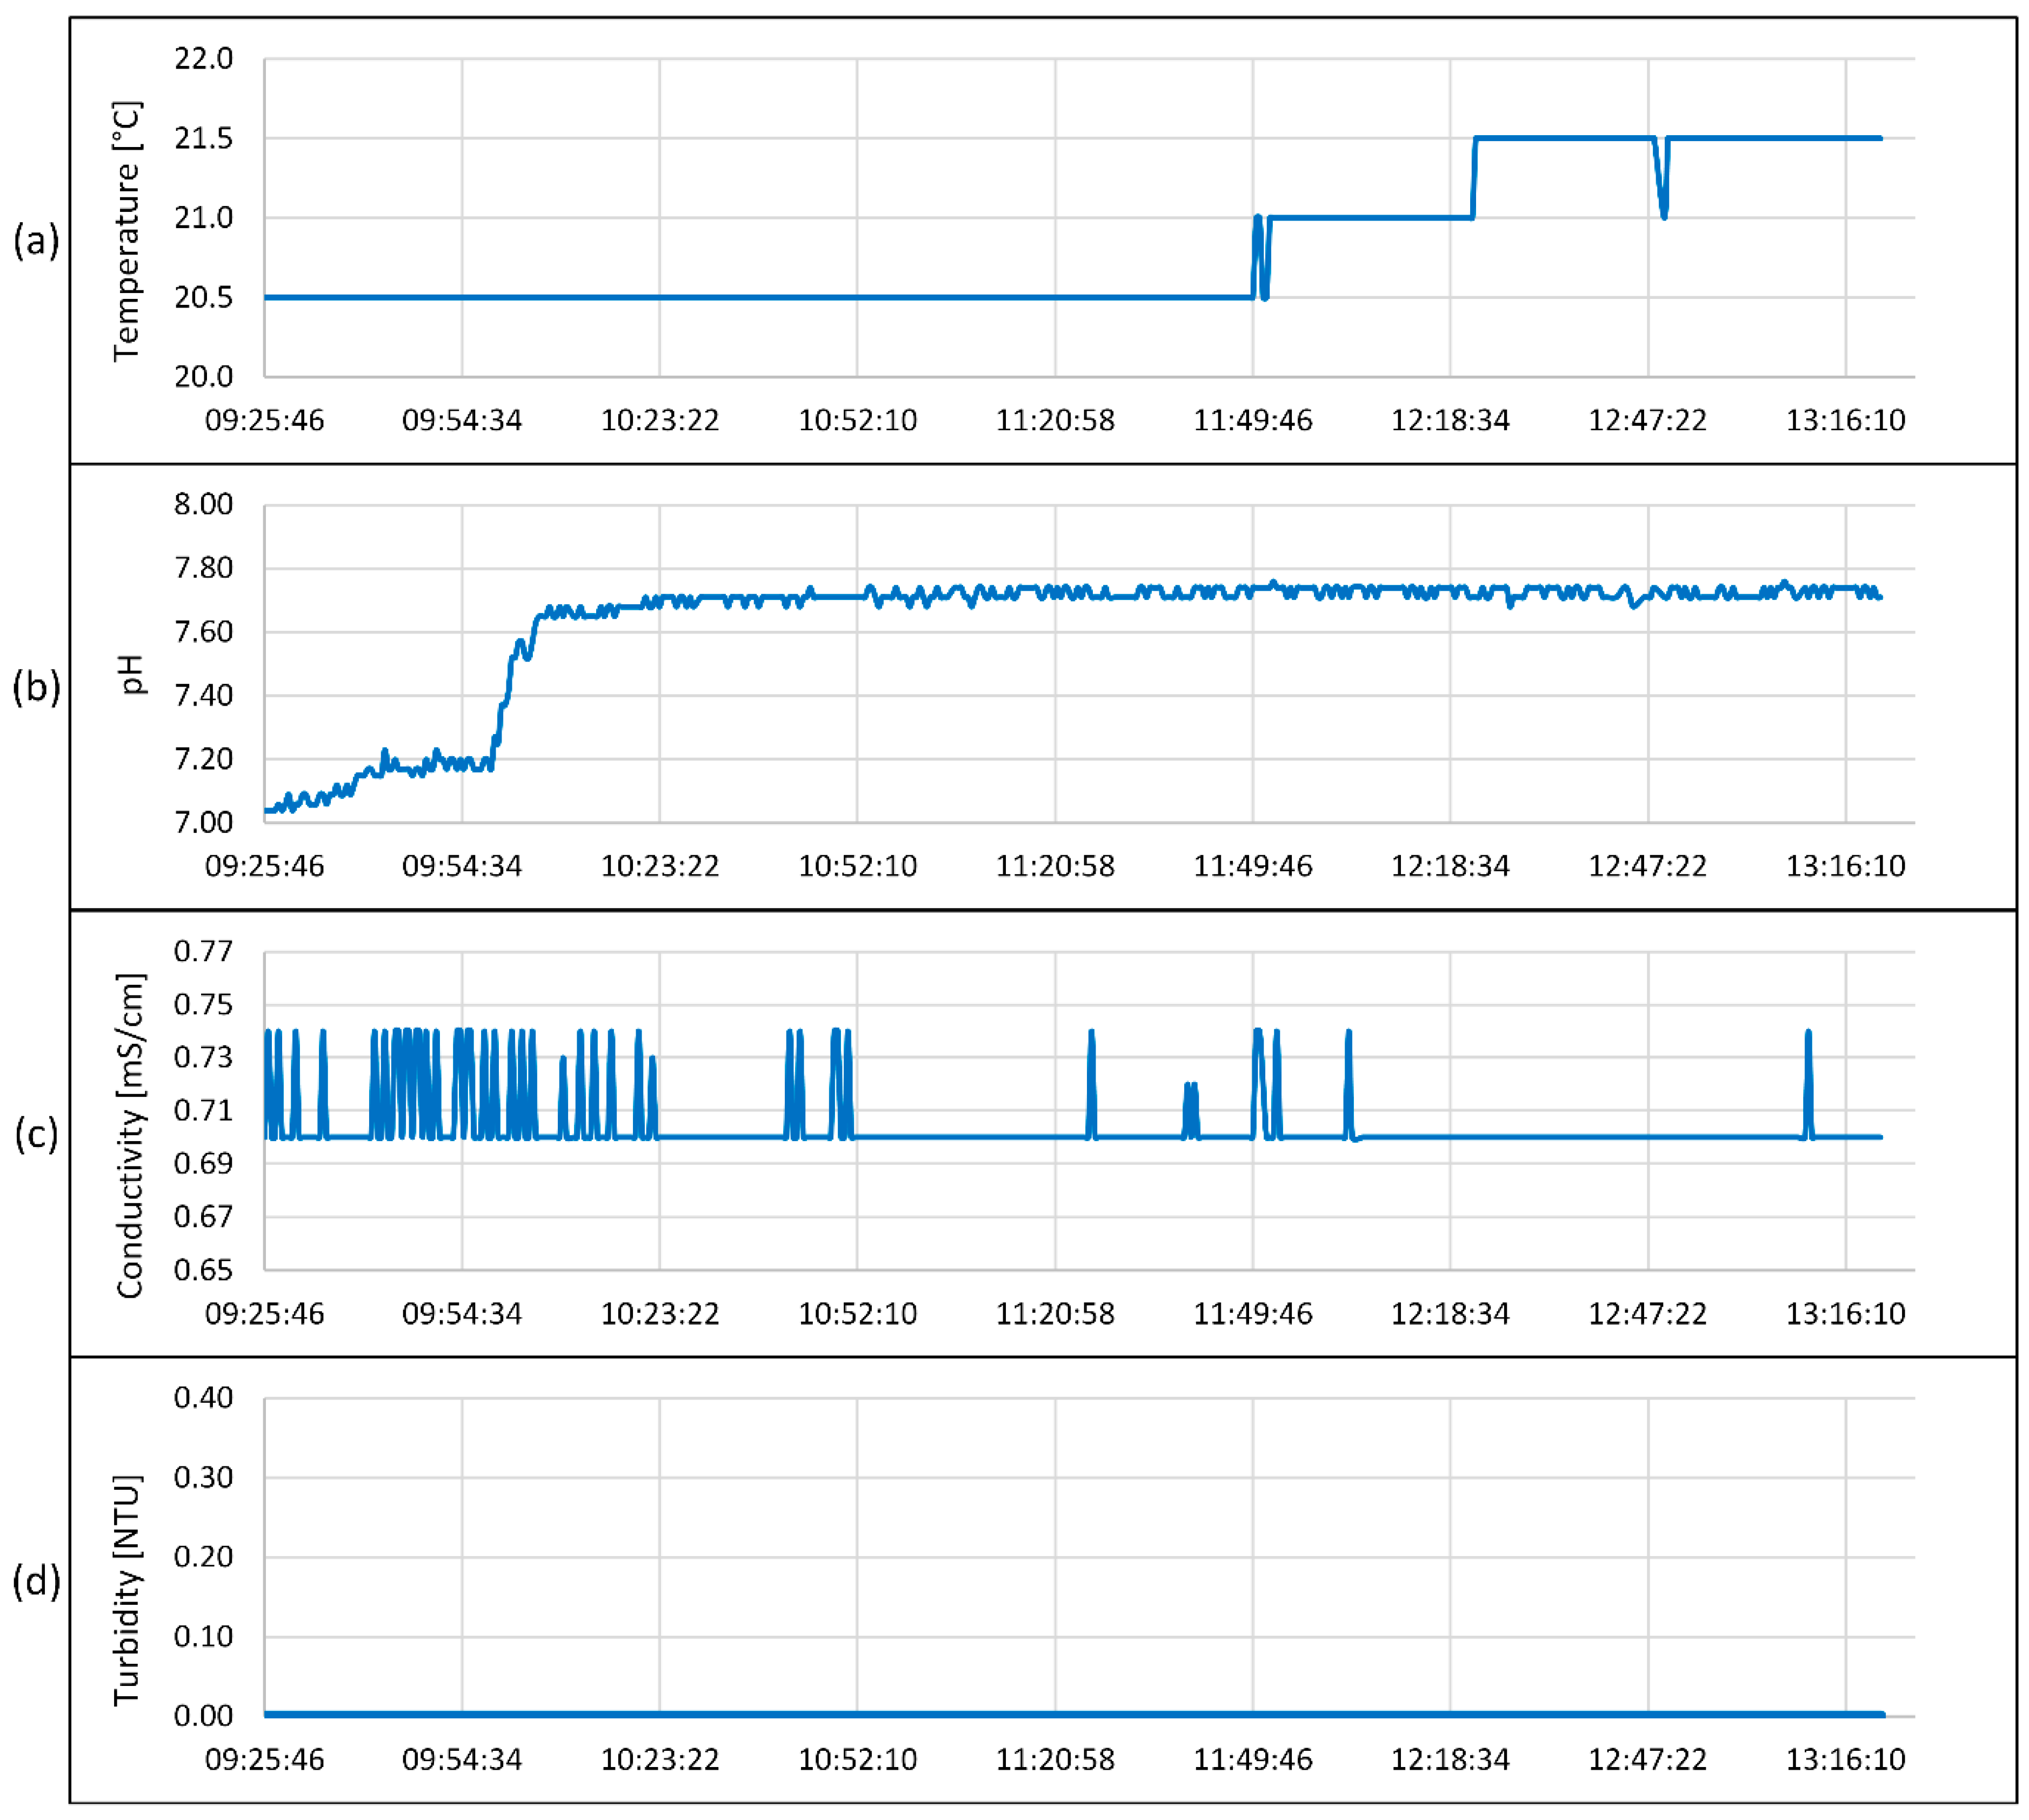The width and height of the screenshot is (2029, 1820).
Task: Click the 22.0 tick in temperature chart
Action: pos(203,59)
